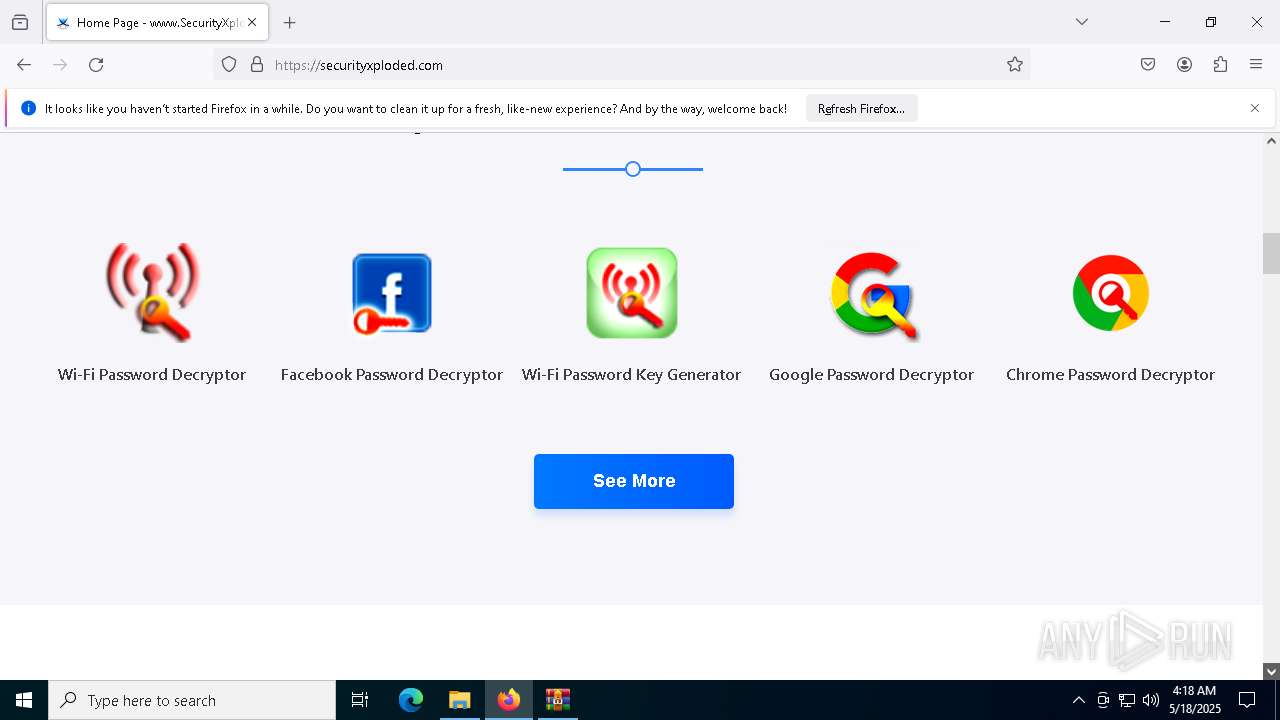This screenshot has width=1280, height=720.
Task: Click the Refresh Firefox button
Action: [x=861, y=108]
